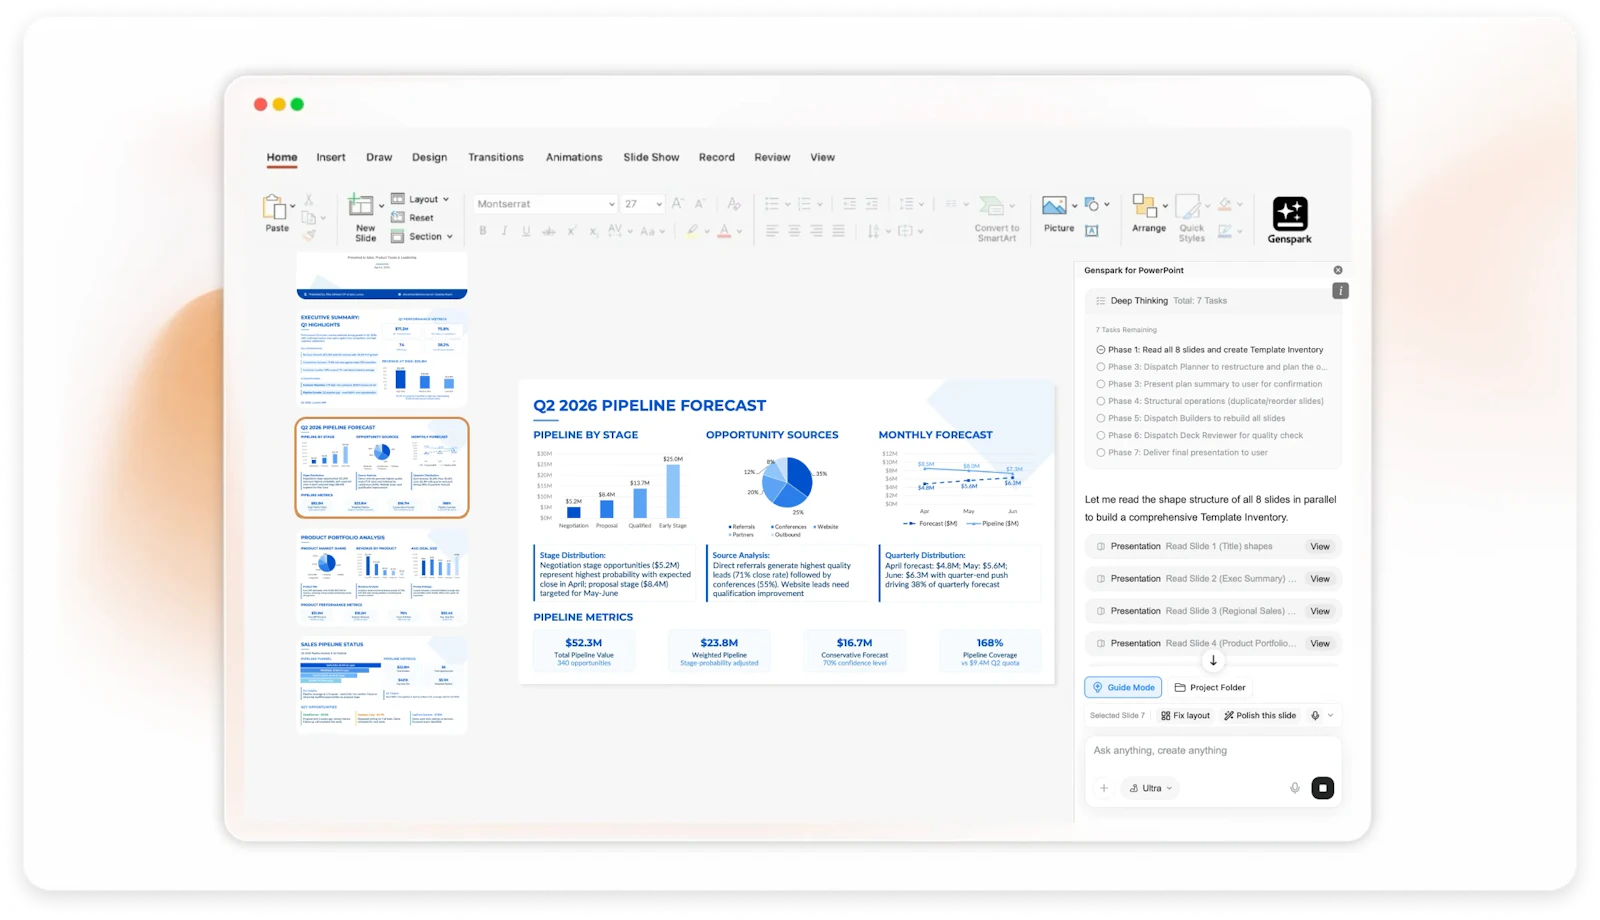Open Quick Styles gallery

(x=1191, y=219)
